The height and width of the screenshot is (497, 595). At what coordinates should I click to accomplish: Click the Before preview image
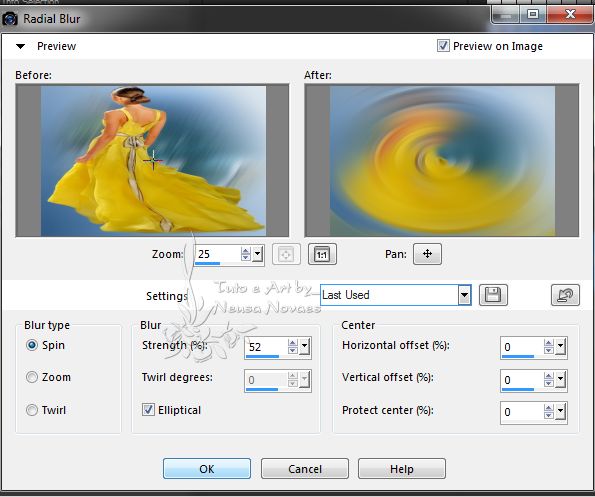pyautogui.click(x=152, y=160)
